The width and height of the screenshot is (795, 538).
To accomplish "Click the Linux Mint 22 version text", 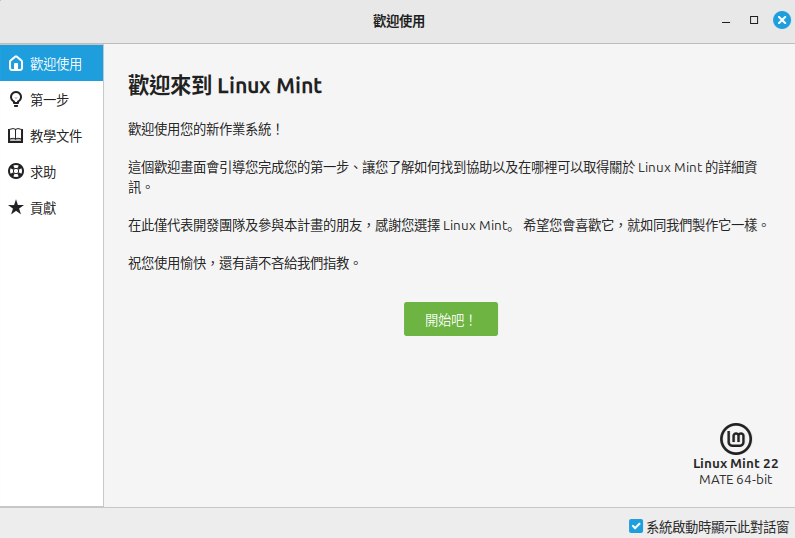I will (735, 464).
